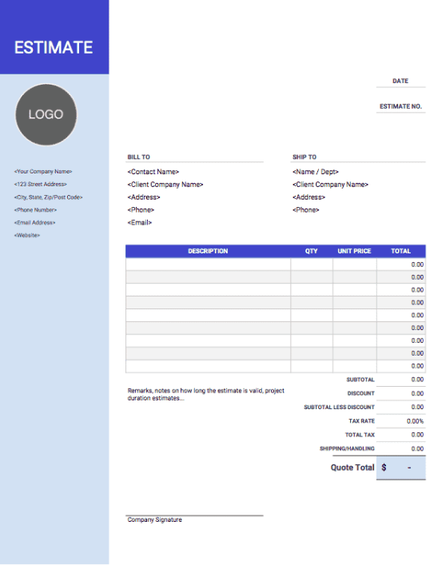Click the SHIPPING/HANDLING value 0.00
This screenshot has height=565, width=430.
point(417,449)
